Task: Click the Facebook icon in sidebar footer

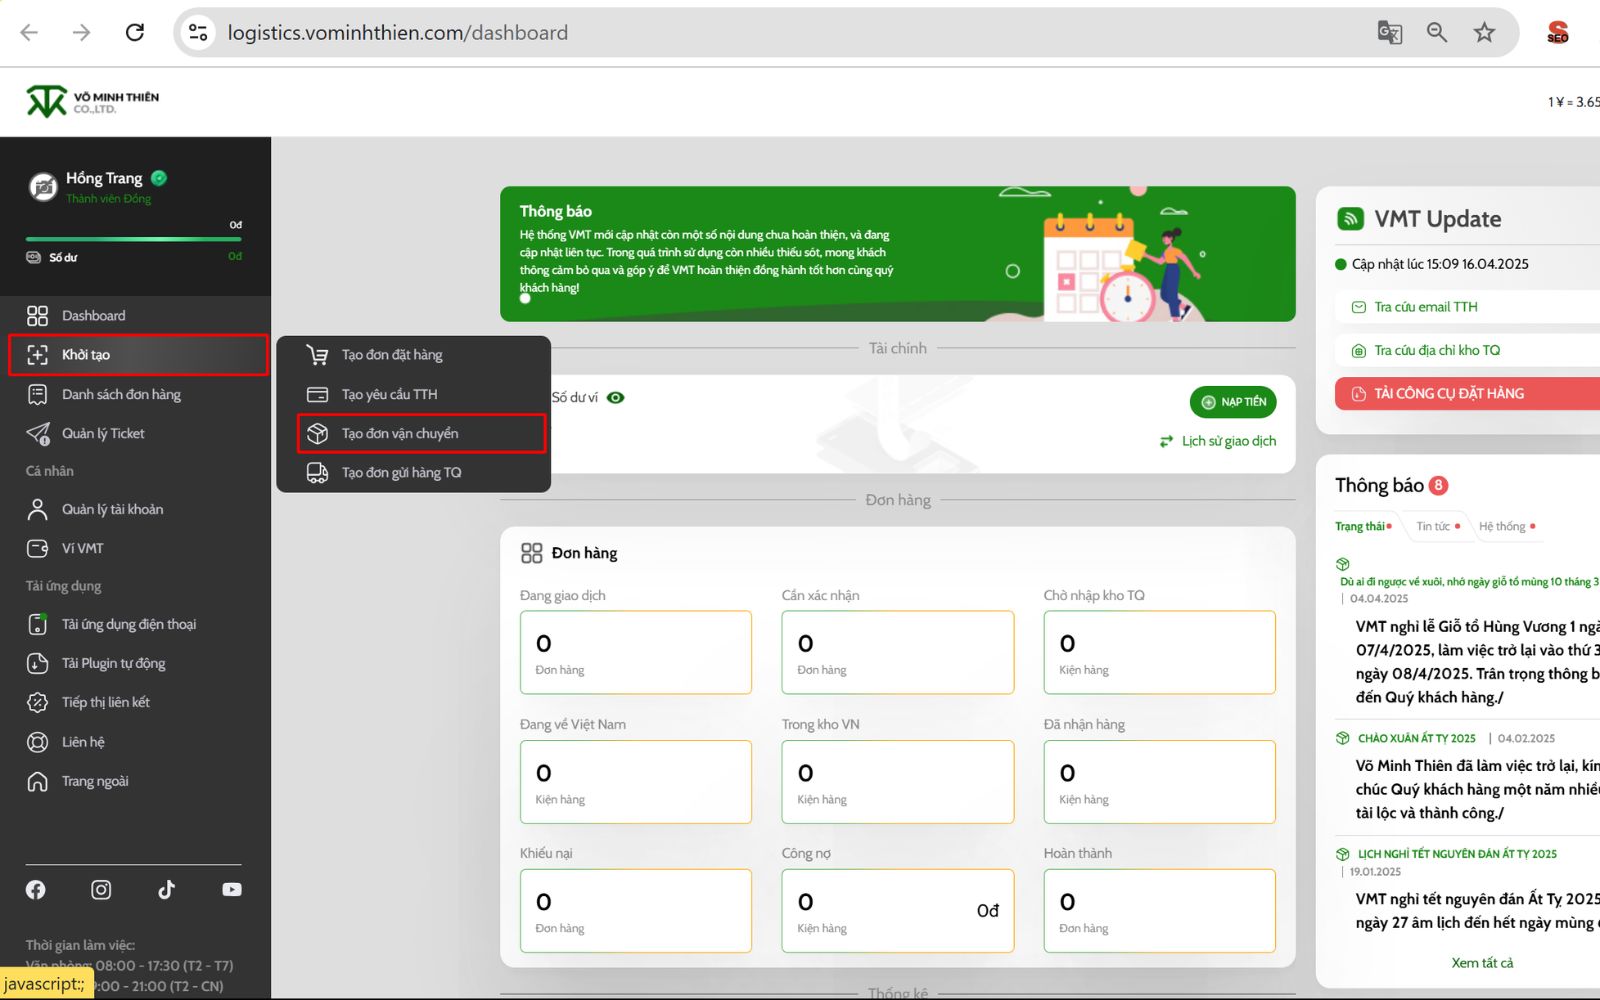Action: pyautogui.click(x=36, y=889)
